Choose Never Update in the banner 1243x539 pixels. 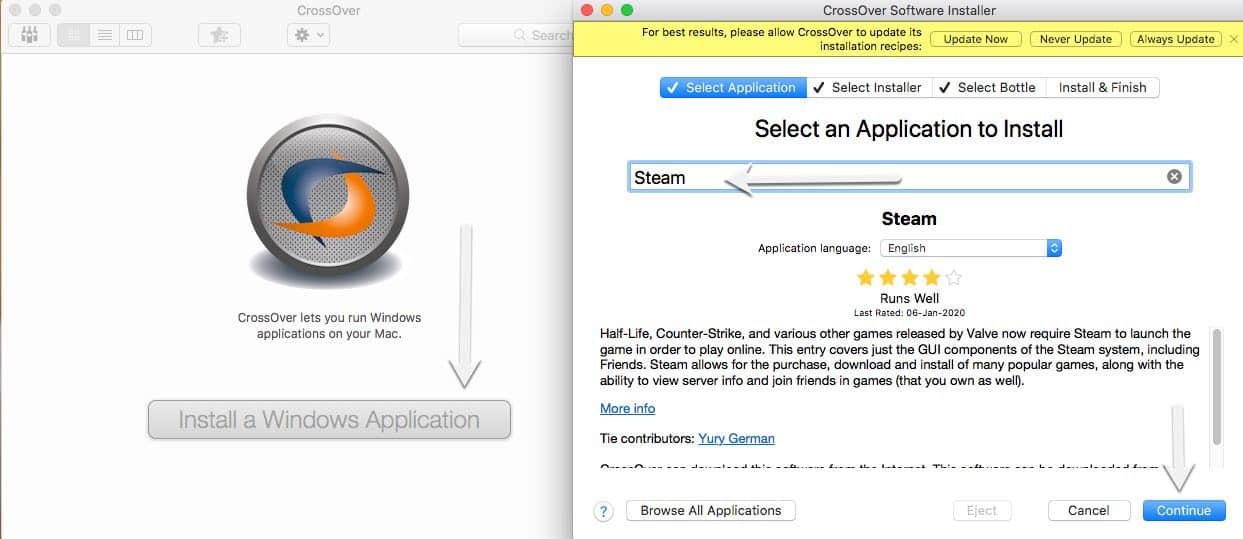(x=1075, y=39)
